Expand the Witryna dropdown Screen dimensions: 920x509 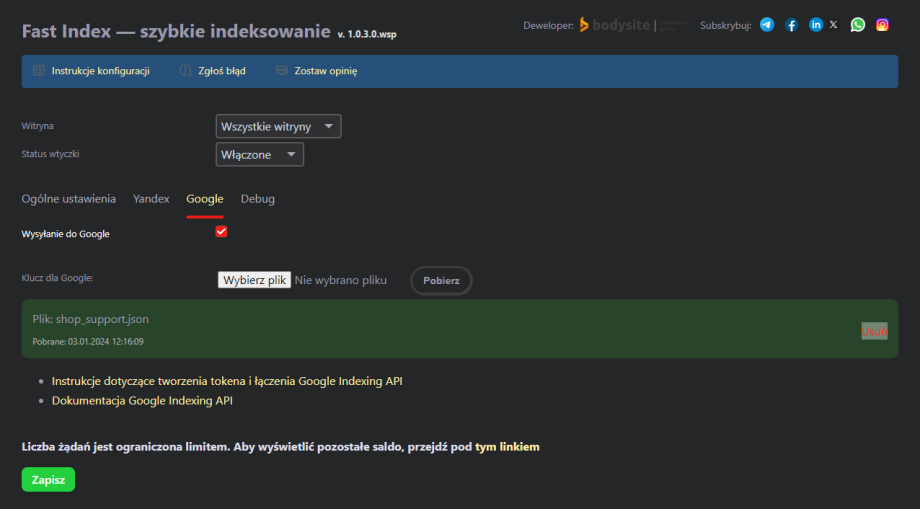click(278, 127)
